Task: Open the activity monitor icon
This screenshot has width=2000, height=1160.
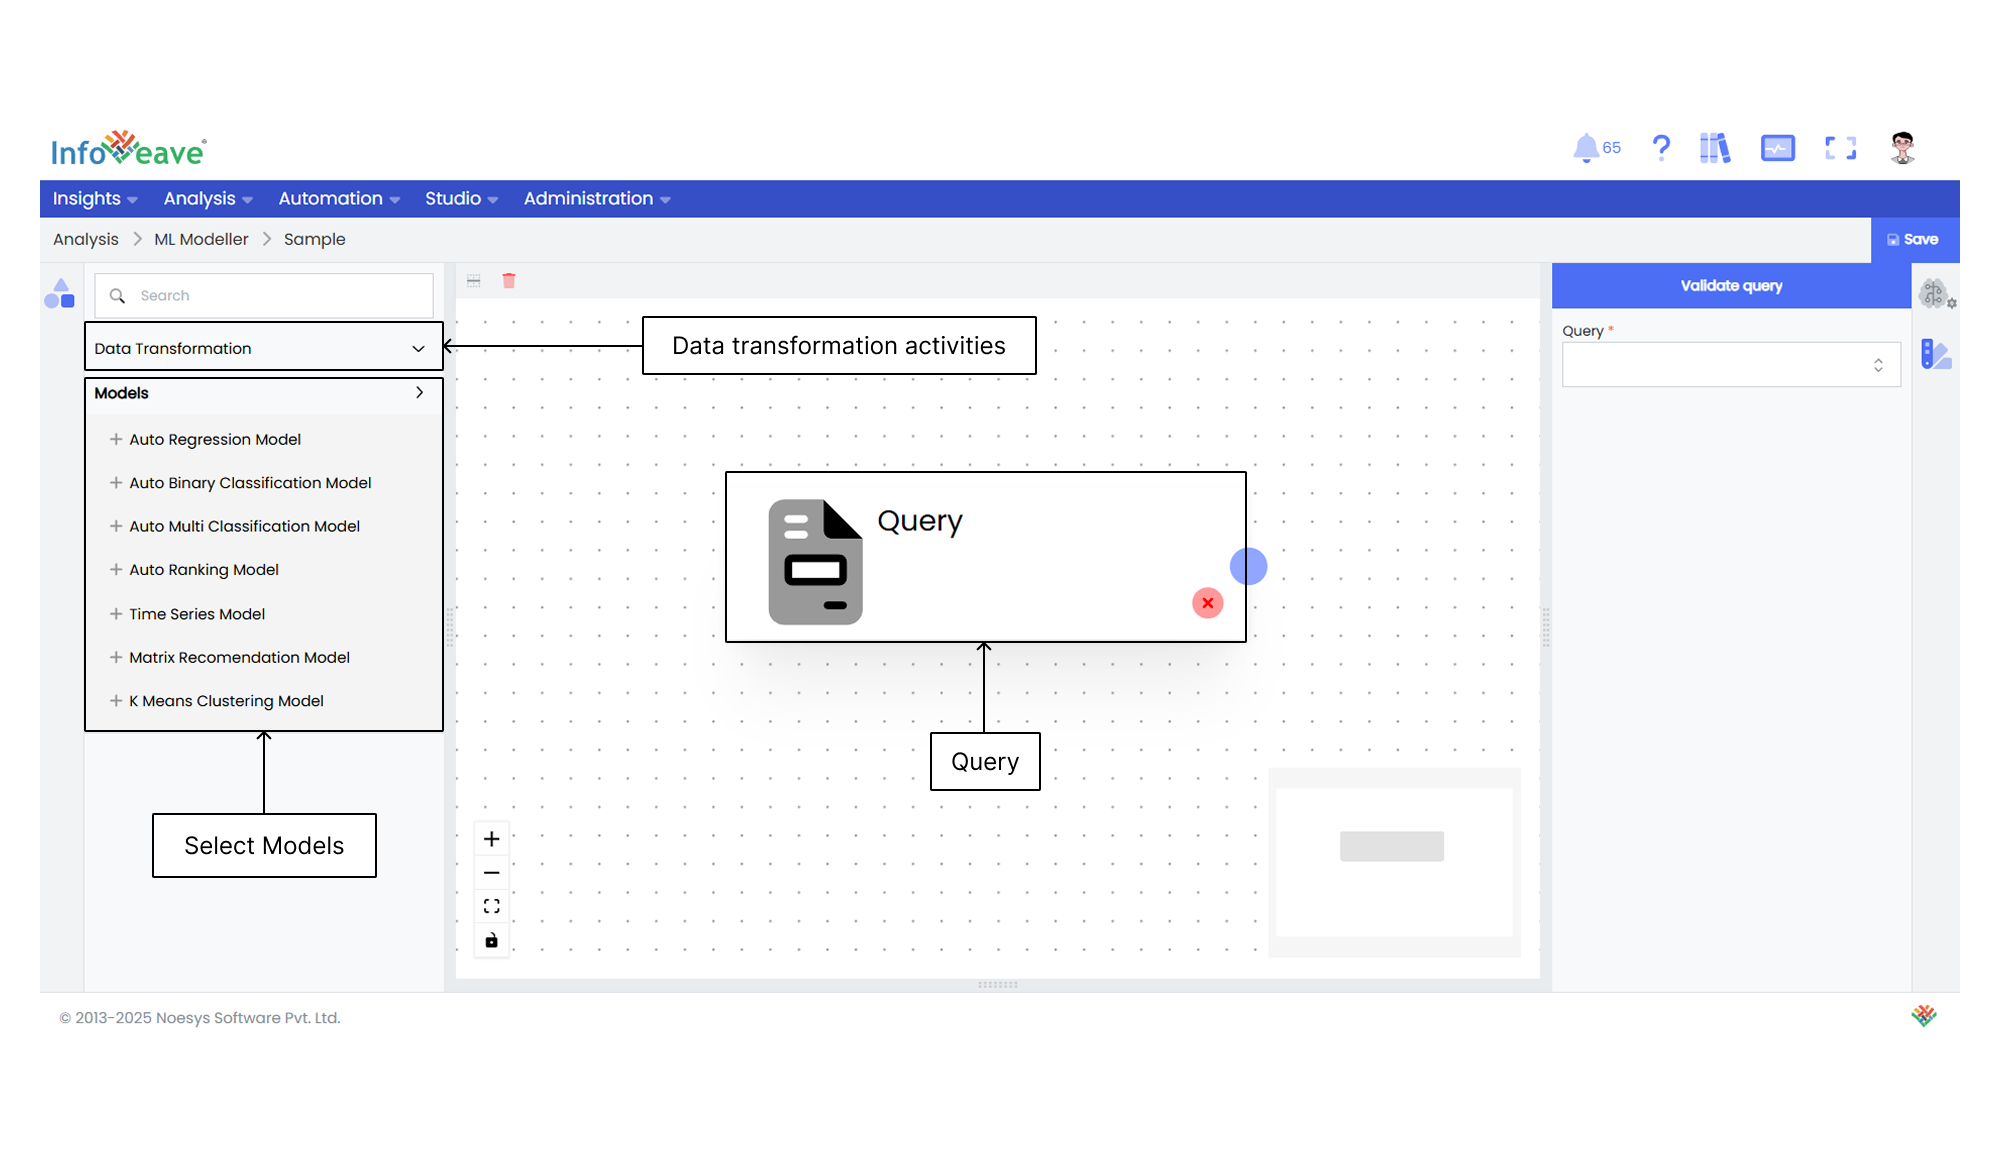Action: coord(1778,148)
